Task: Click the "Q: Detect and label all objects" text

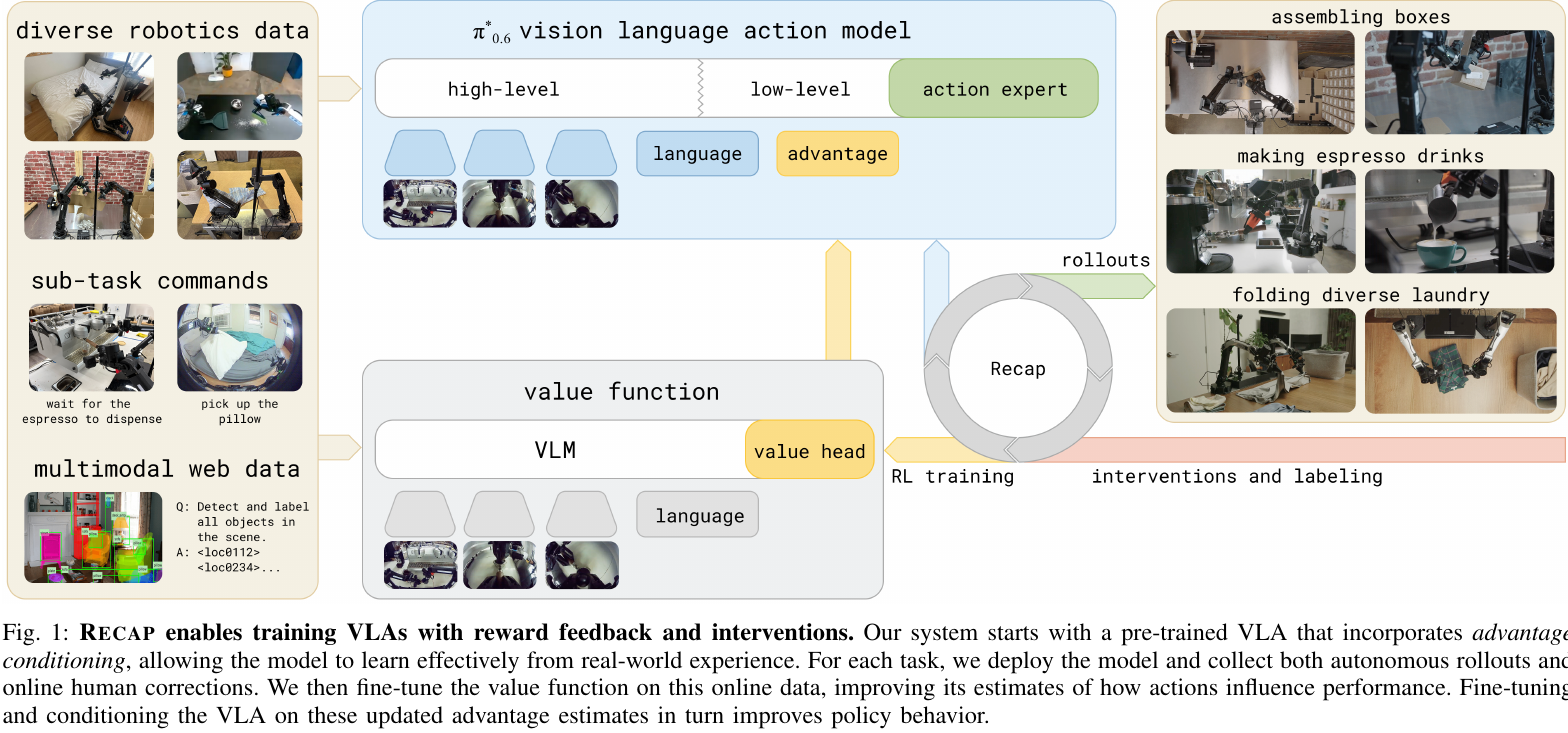Action: click(x=243, y=521)
